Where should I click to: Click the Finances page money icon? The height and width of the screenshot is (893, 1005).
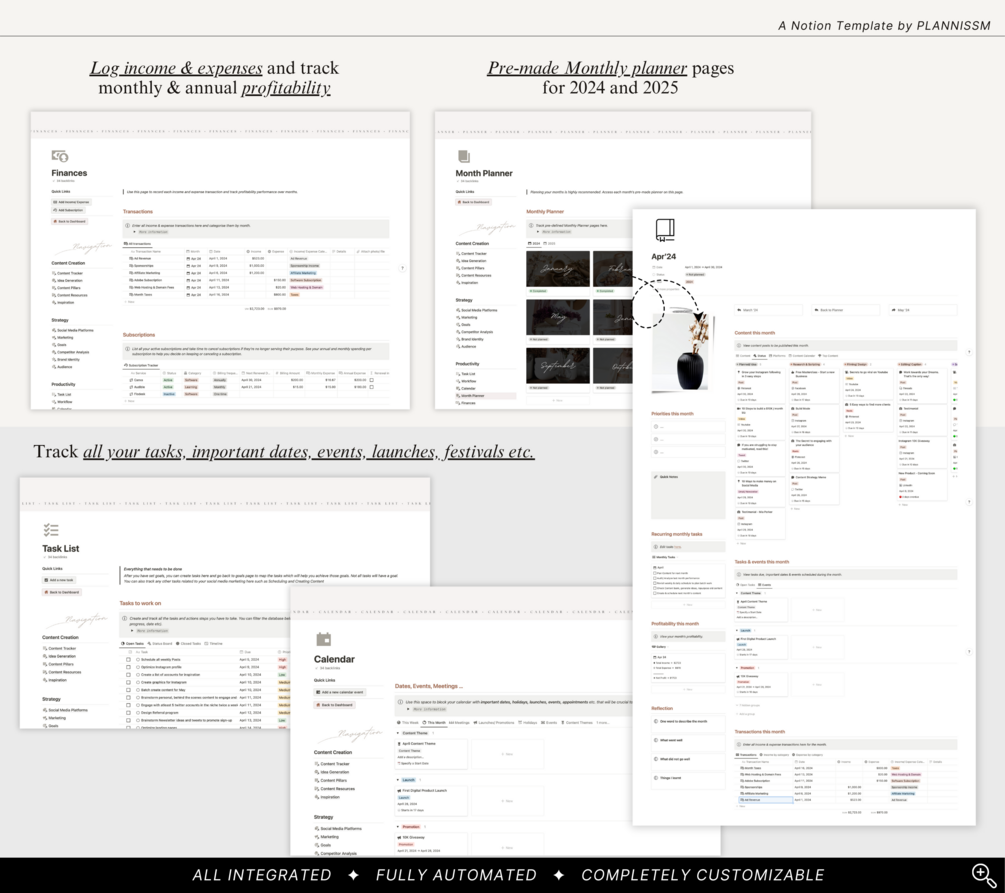(x=60, y=156)
